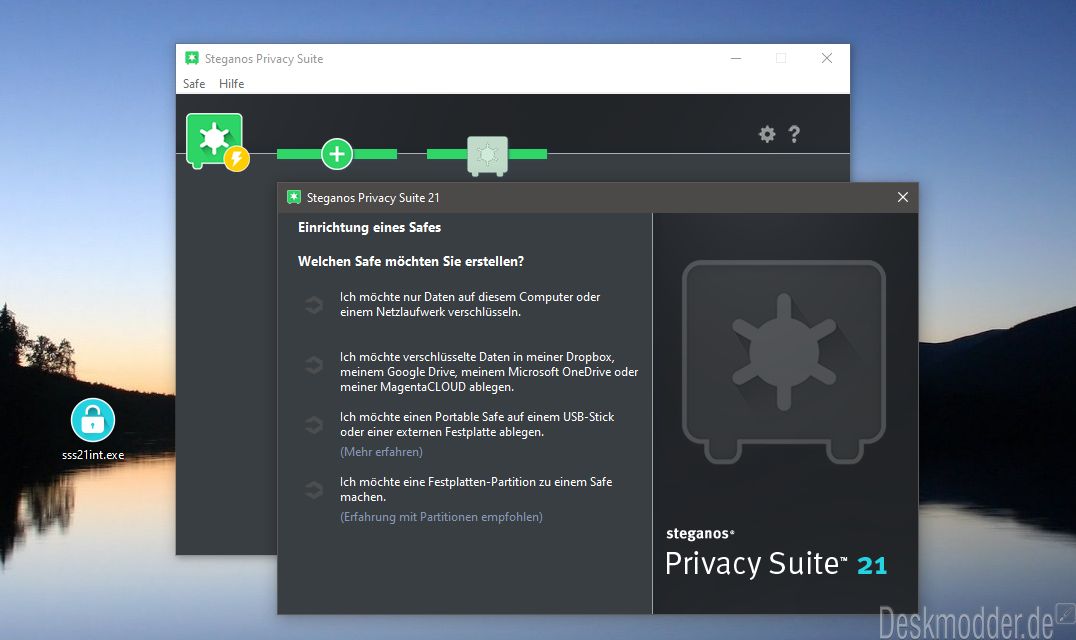This screenshot has width=1076, height=640.
Task: Click the faded safe icon in the toolbar
Action: pyautogui.click(x=487, y=156)
